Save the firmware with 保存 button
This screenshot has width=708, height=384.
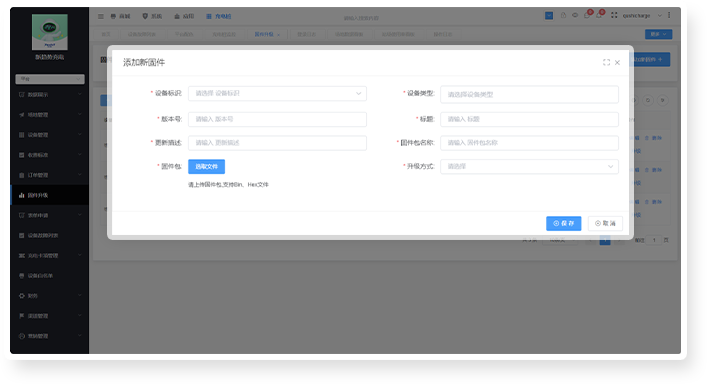click(x=564, y=223)
